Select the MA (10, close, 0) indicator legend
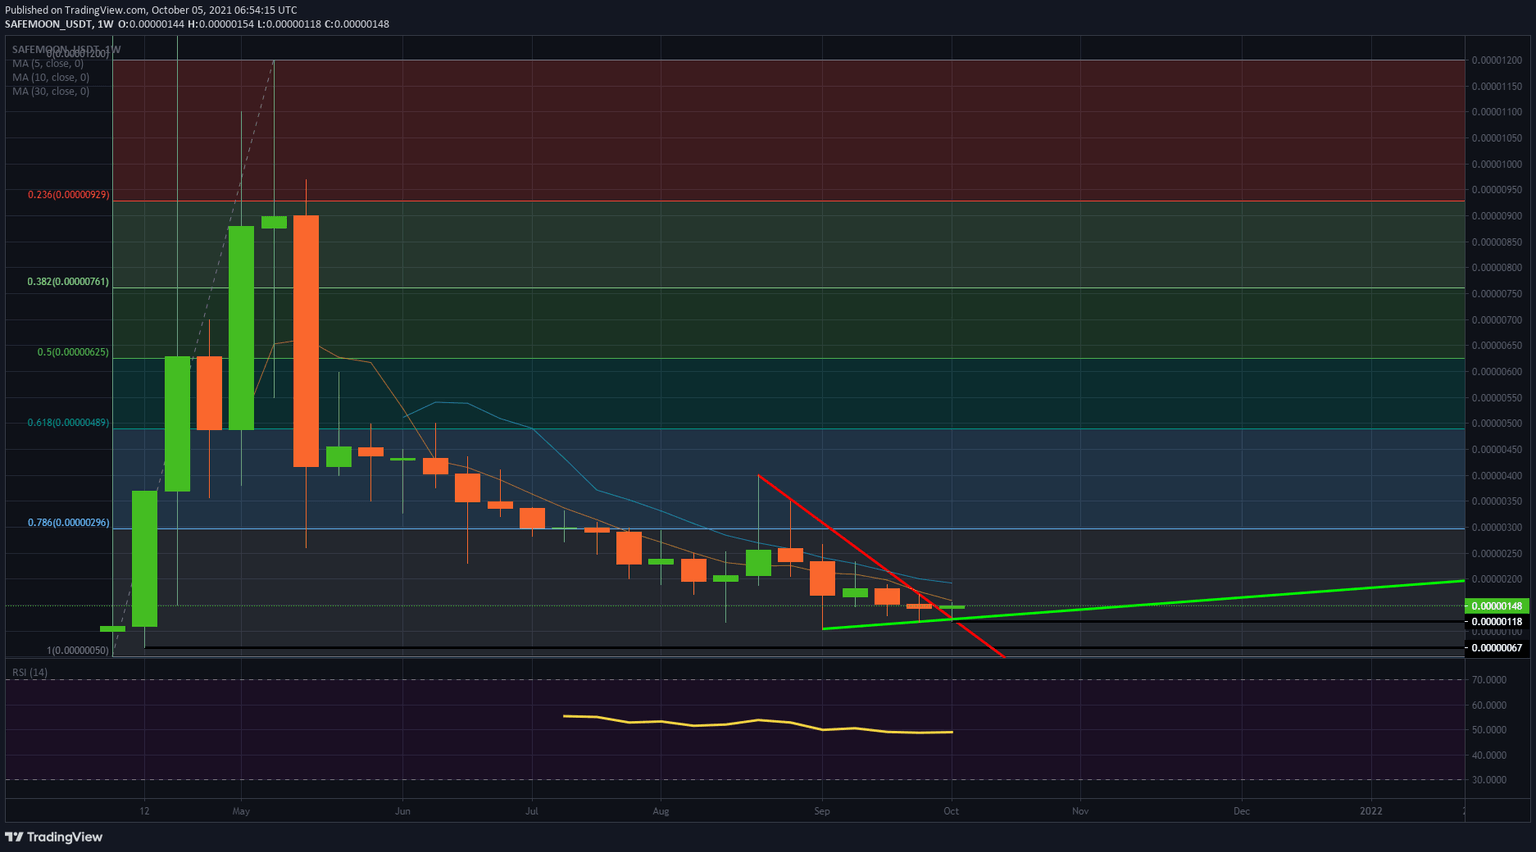 click(49, 76)
